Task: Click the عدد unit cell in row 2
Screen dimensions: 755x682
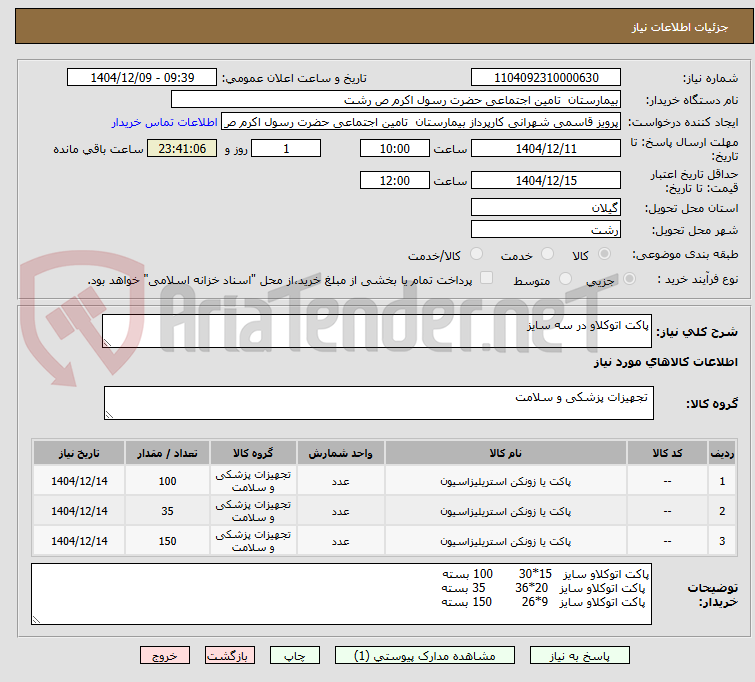Action: (340, 511)
